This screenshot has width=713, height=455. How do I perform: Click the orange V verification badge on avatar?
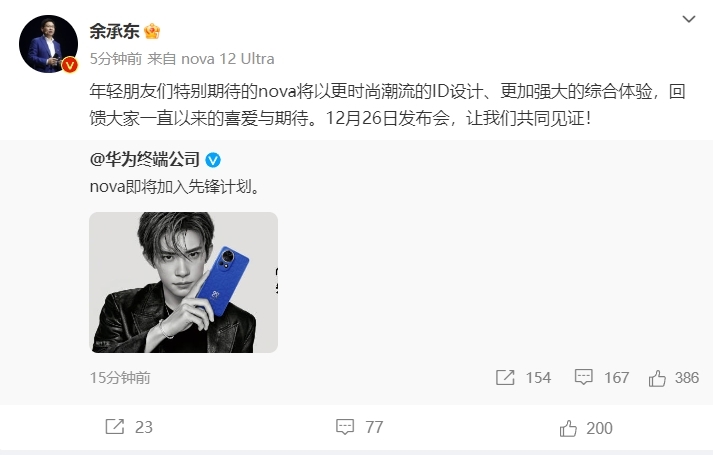pos(70,65)
